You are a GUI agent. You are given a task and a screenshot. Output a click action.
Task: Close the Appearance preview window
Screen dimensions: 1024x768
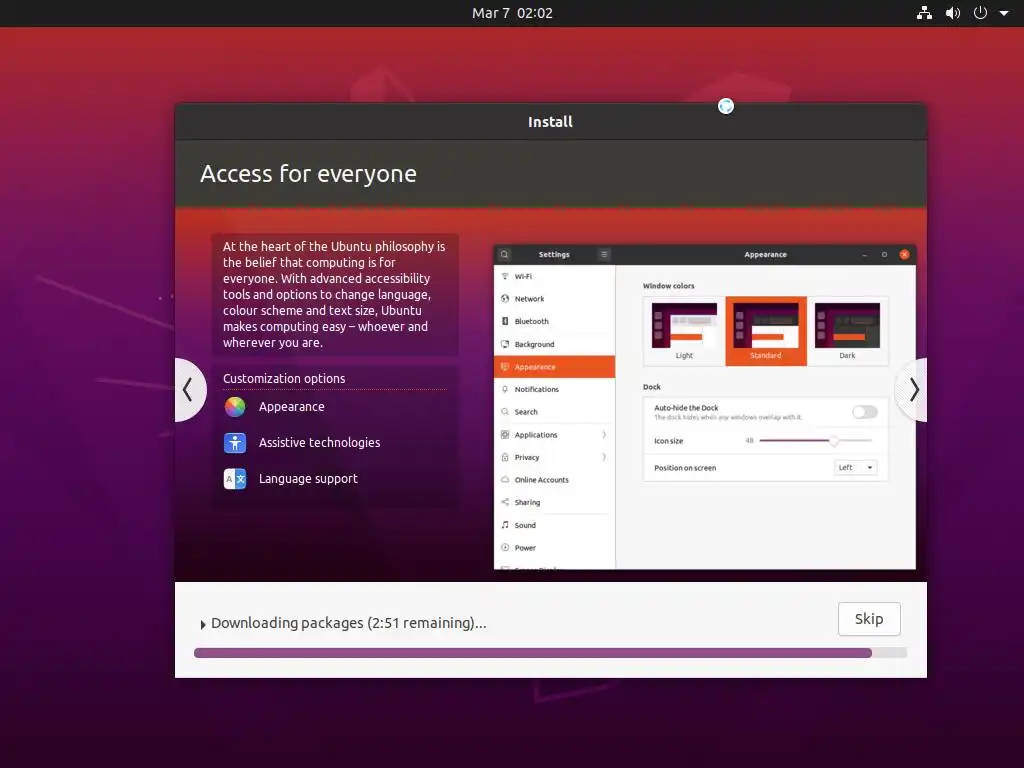coord(904,255)
